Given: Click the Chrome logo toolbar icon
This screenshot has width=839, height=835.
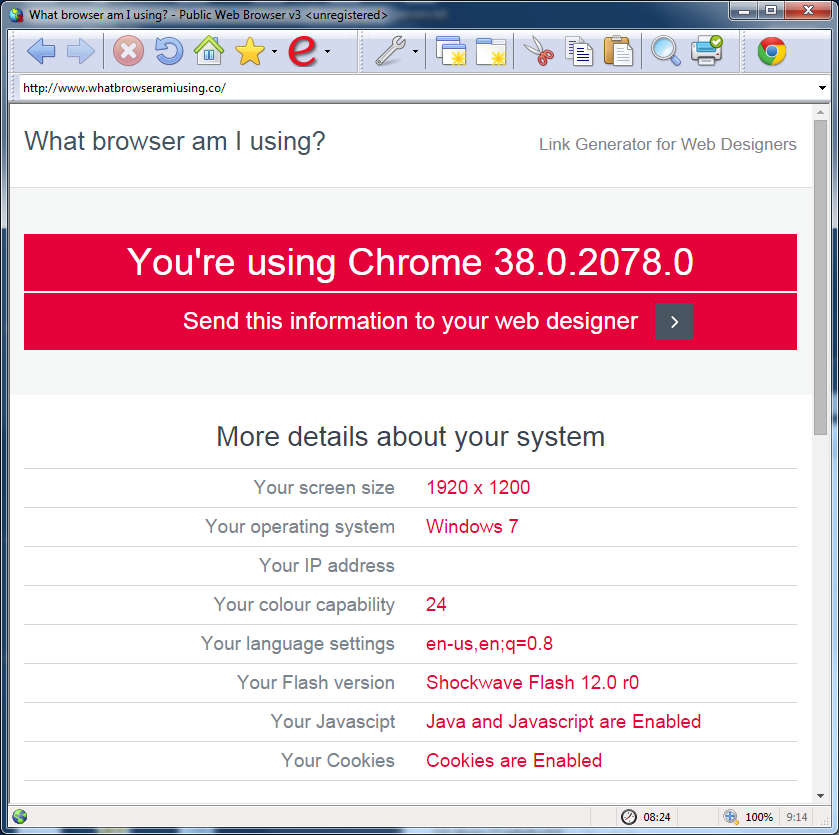Looking at the screenshot, I should coord(772,51).
